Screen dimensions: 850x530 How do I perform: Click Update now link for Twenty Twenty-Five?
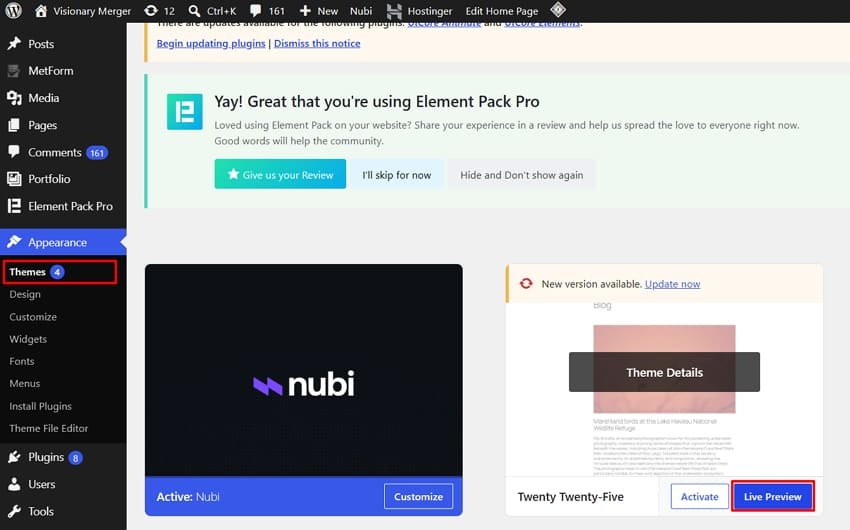[x=673, y=284]
